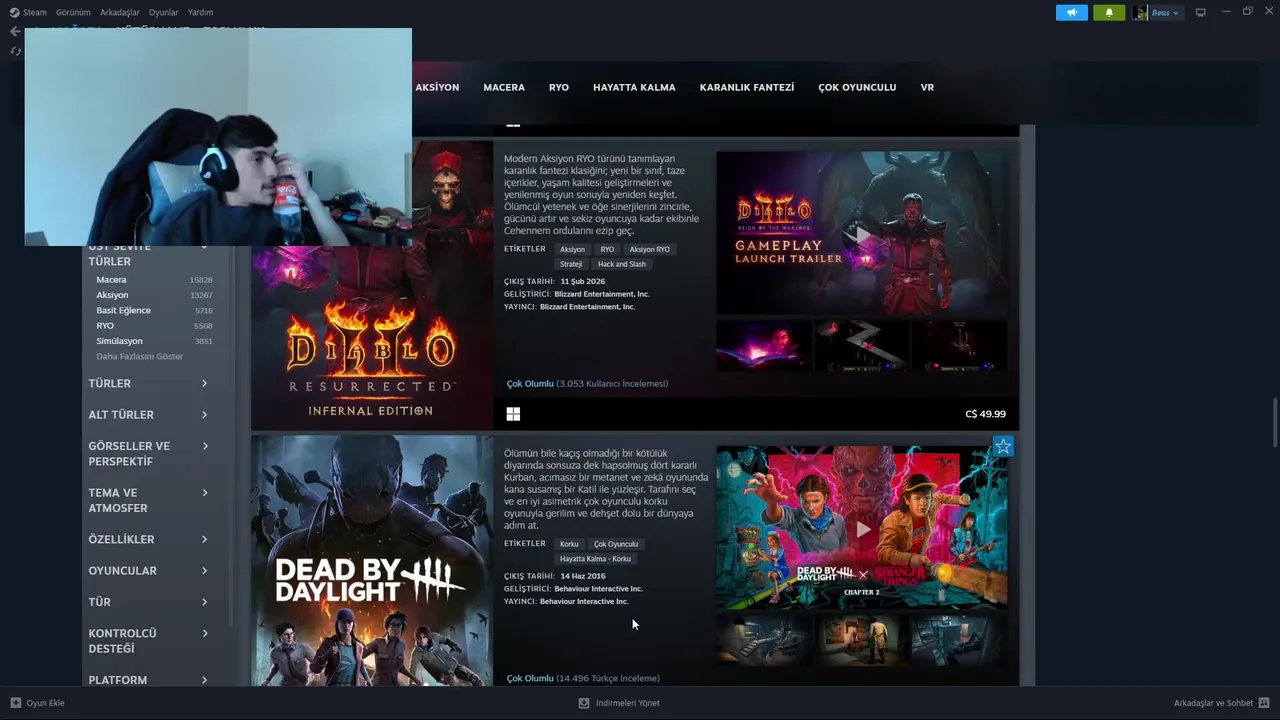Select third Diablo screenshot thumbnail
Image resolution: width=1280 pixels, height=720 pixels.
pos(959,345)
